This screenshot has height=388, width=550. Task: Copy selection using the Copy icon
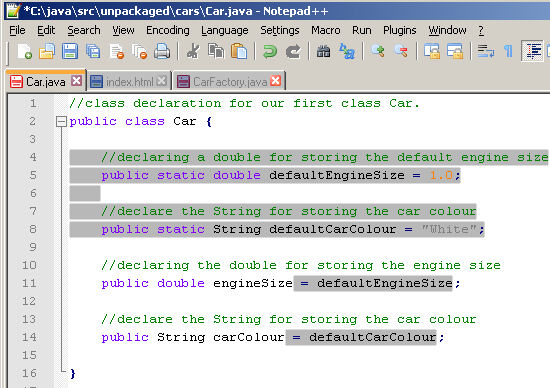pos(216,52)
